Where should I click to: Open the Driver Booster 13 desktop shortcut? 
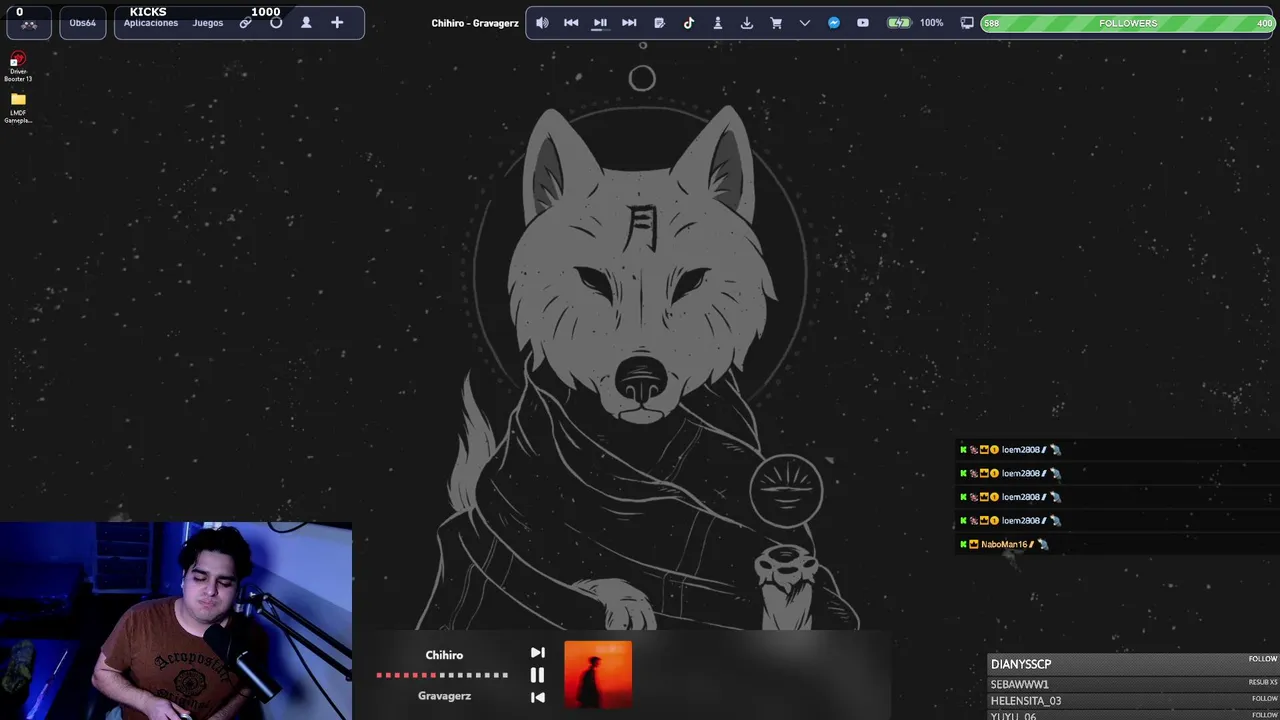(18, 68)
